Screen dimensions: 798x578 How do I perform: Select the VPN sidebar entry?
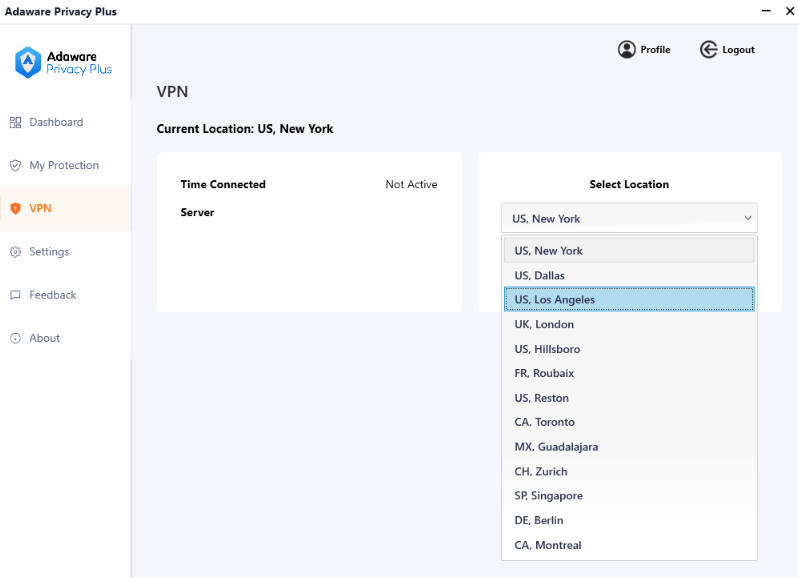[66, 208]
